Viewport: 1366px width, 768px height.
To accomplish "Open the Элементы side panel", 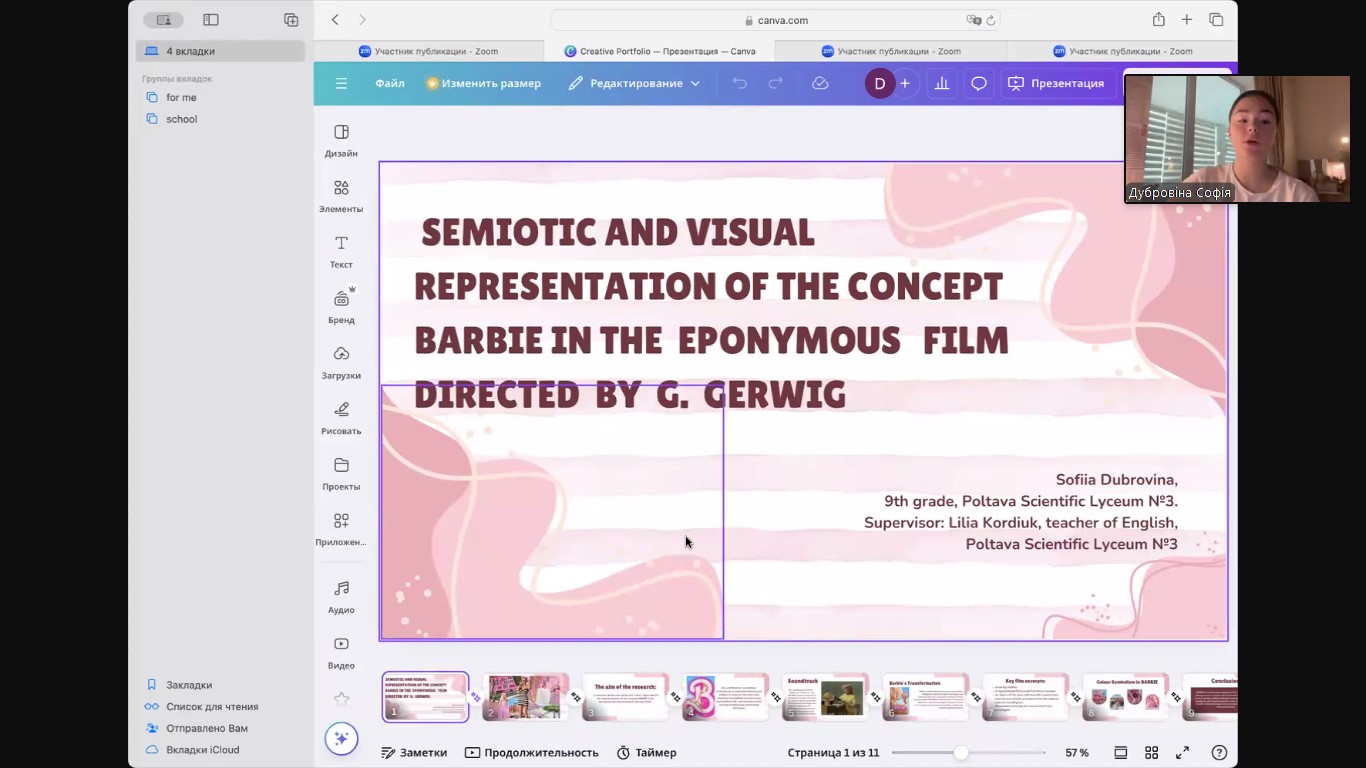I will pyautogui.click(x=341, y=197).
